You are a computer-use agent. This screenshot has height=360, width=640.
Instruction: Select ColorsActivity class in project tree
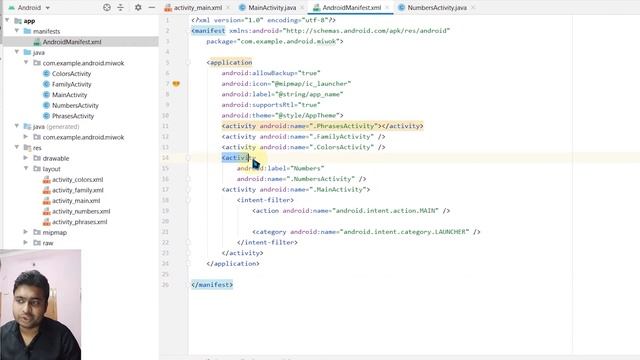pyautogui.click(x=71, y=73)
